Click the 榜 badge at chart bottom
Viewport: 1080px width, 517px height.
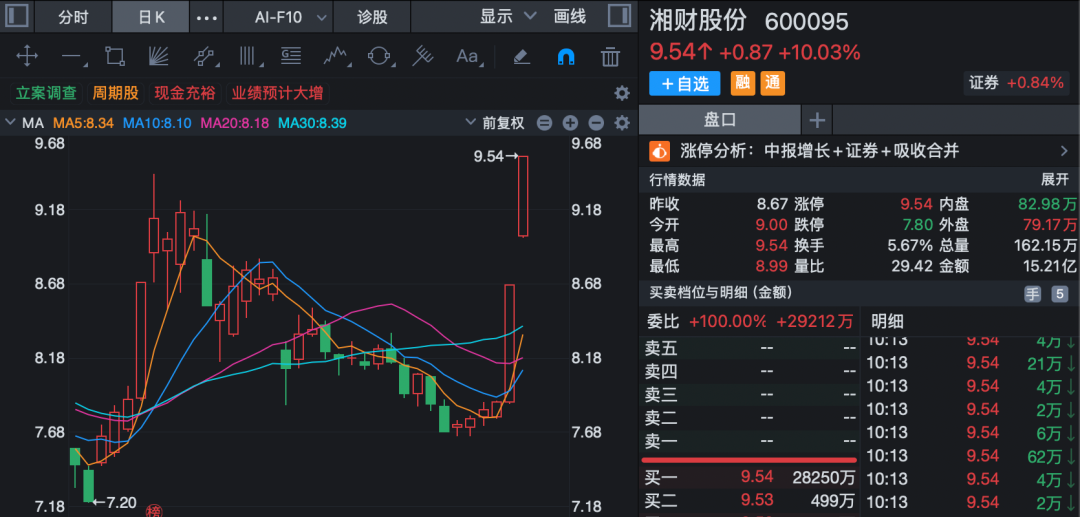(x=153, y=511)
